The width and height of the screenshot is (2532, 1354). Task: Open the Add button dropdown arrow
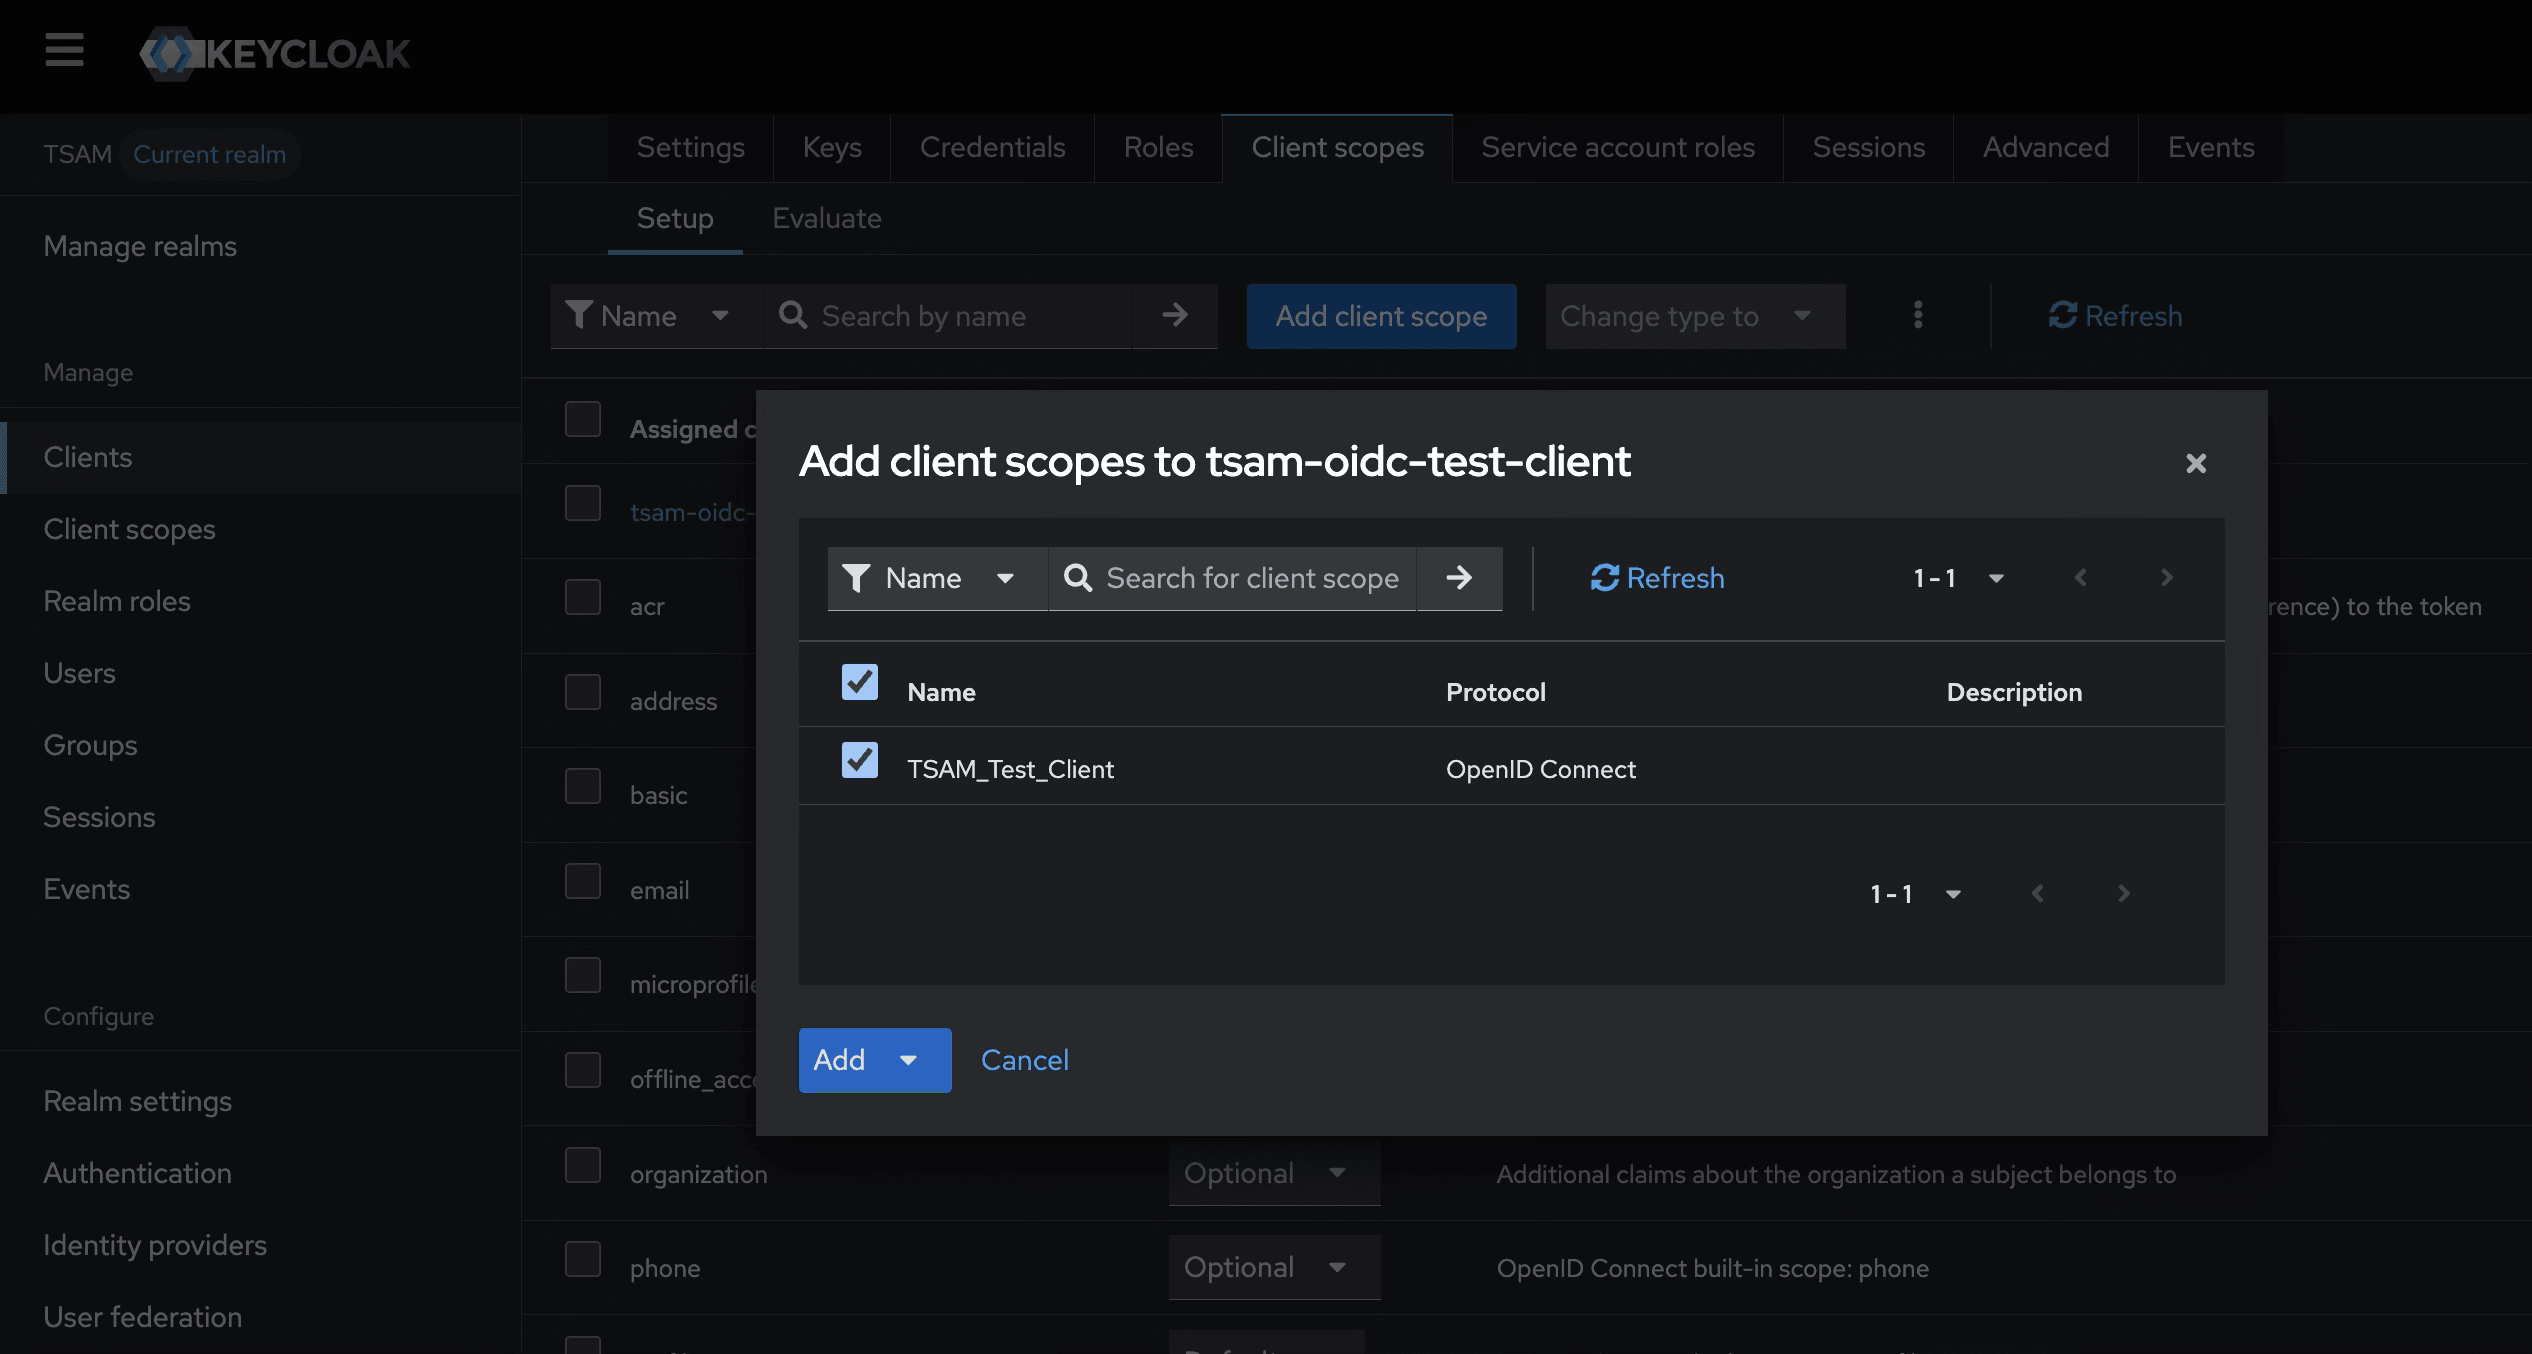point(908,1060)
